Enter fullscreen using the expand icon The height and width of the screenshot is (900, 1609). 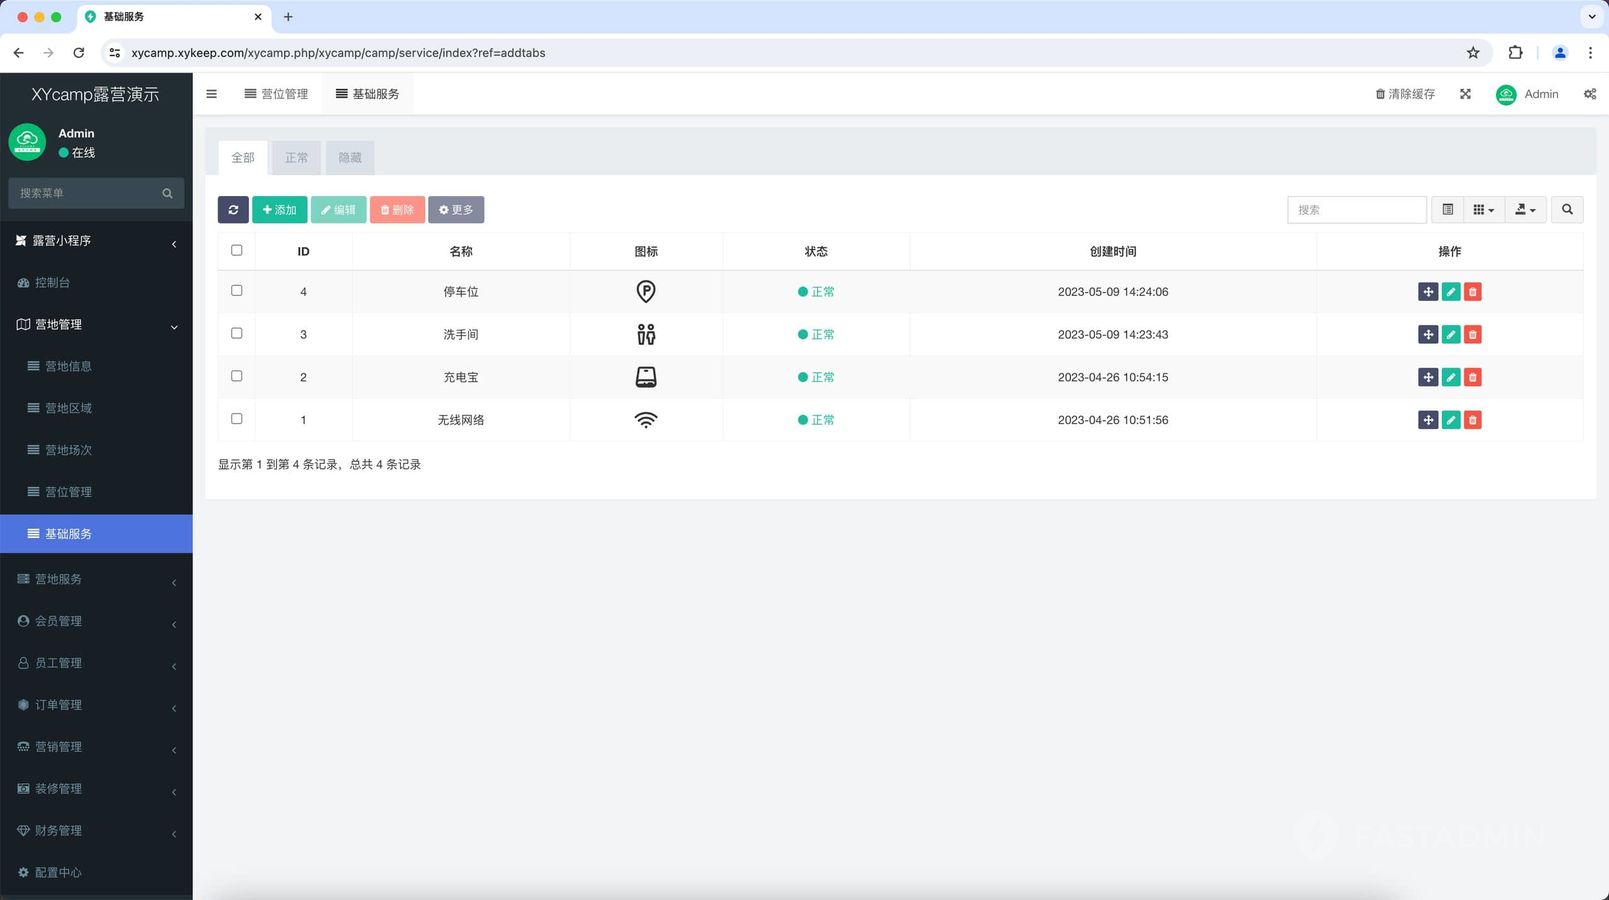[x=1465, y=94]
